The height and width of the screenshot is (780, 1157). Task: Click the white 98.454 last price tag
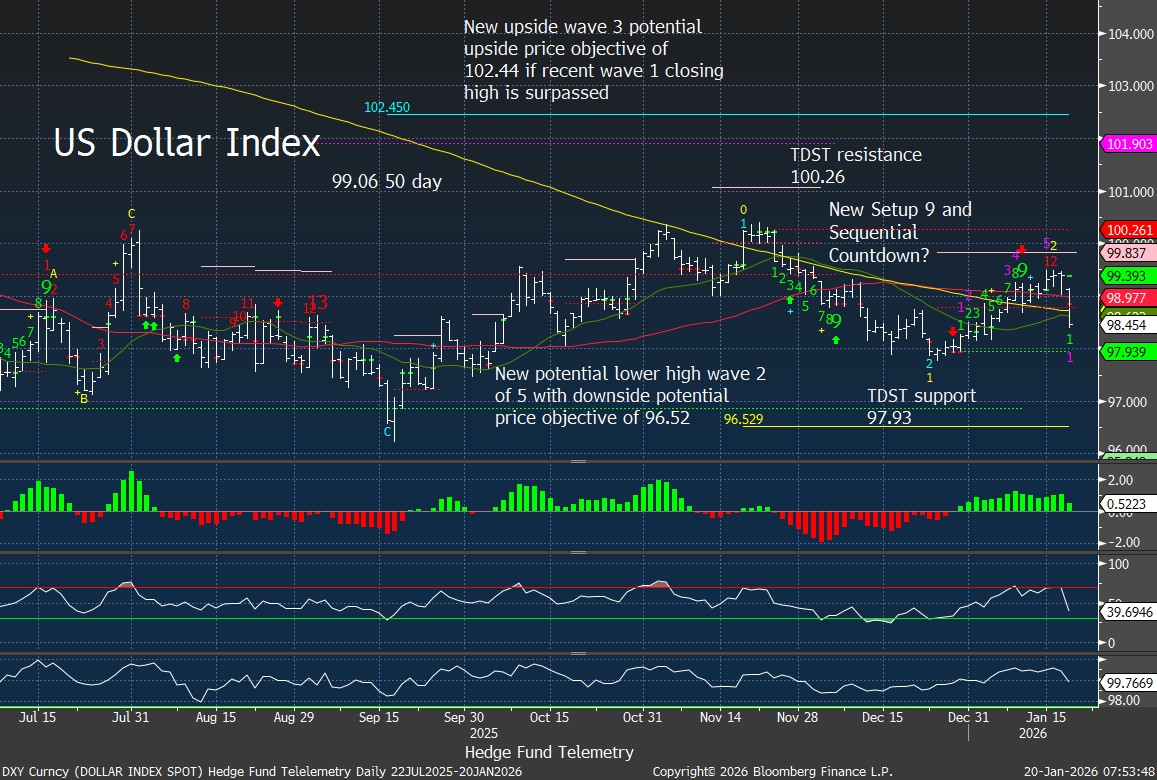(1128, 325)
